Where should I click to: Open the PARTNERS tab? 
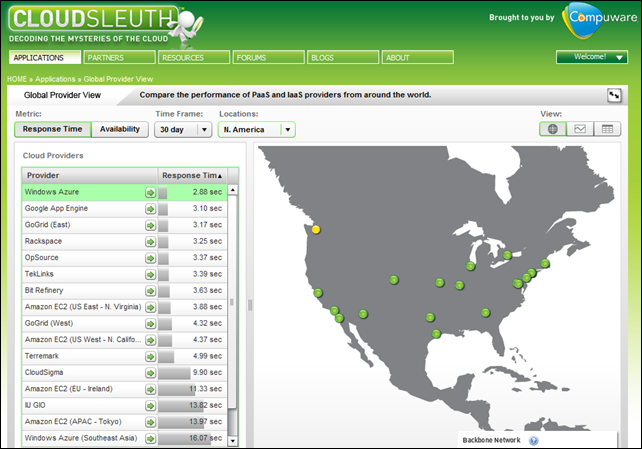coord(120,57)
